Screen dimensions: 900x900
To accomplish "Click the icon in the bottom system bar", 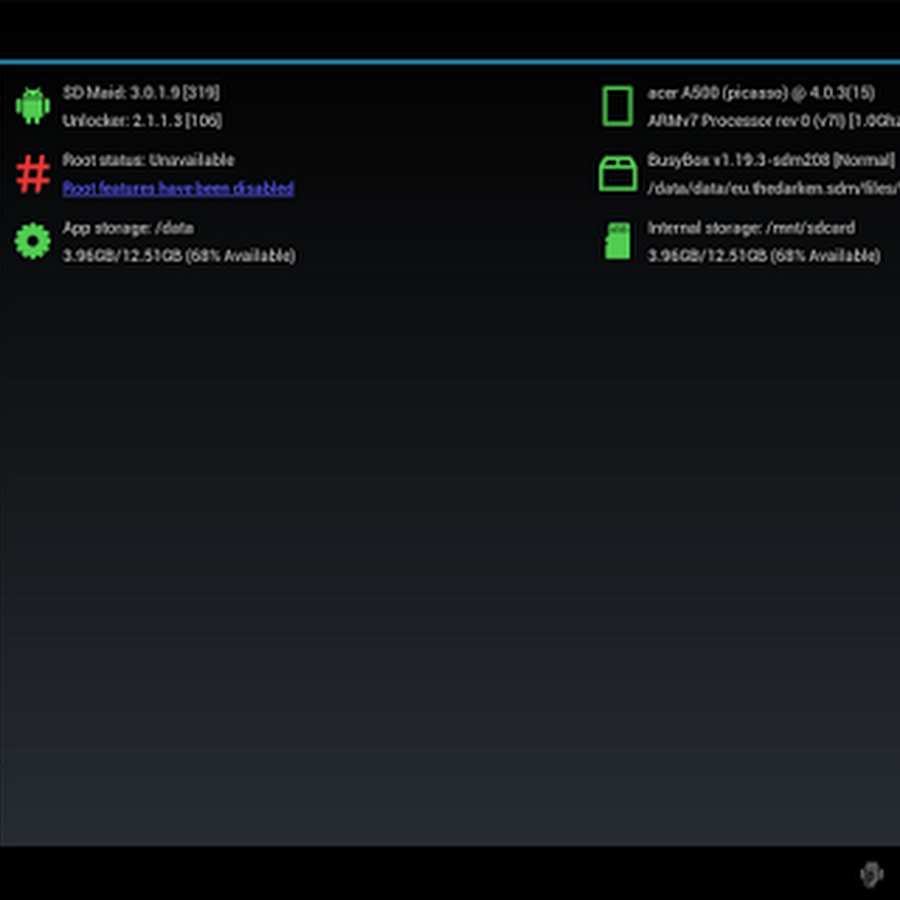I will click(x=871, y=874).
